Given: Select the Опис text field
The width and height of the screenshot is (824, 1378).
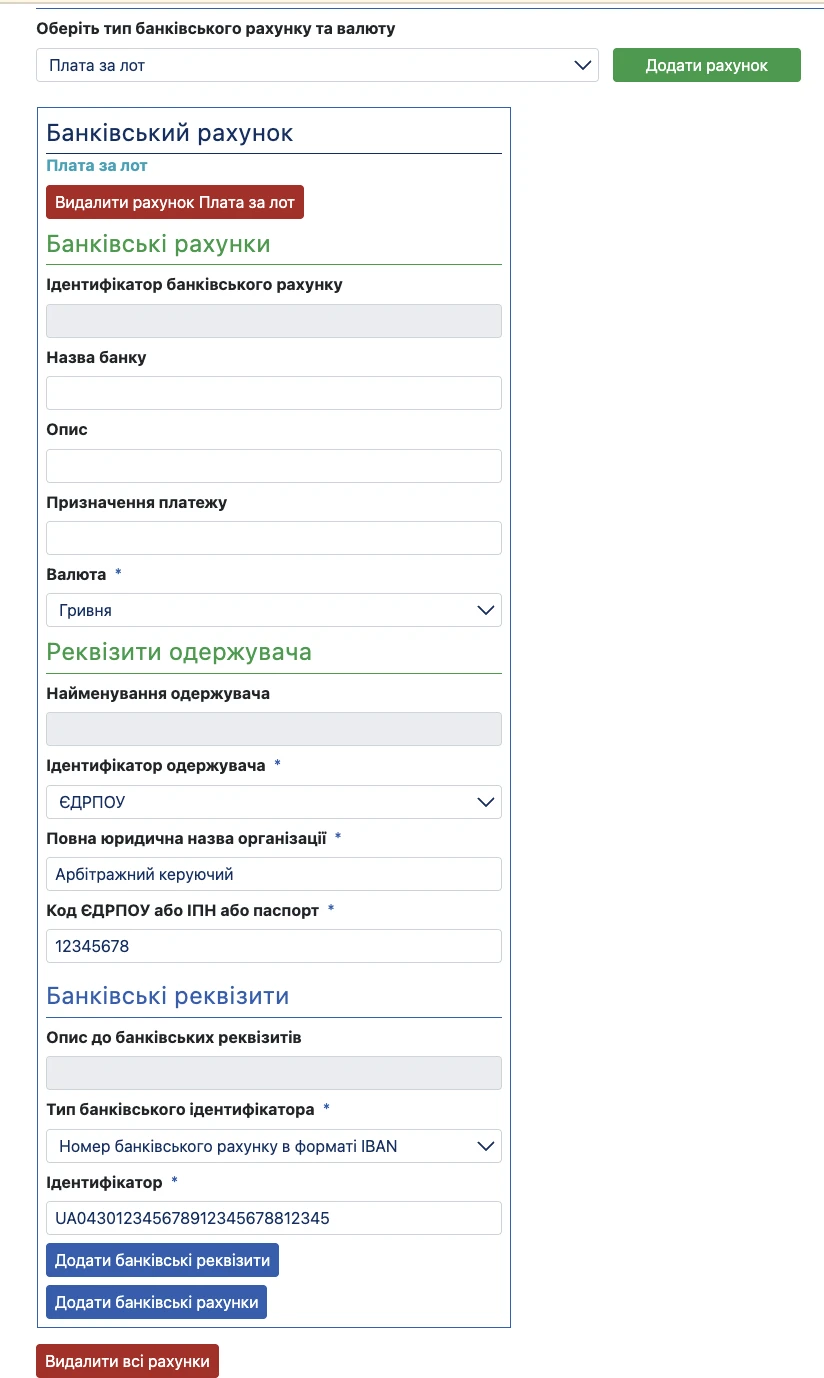Looking at the screenshot, I should pos(274,466).
